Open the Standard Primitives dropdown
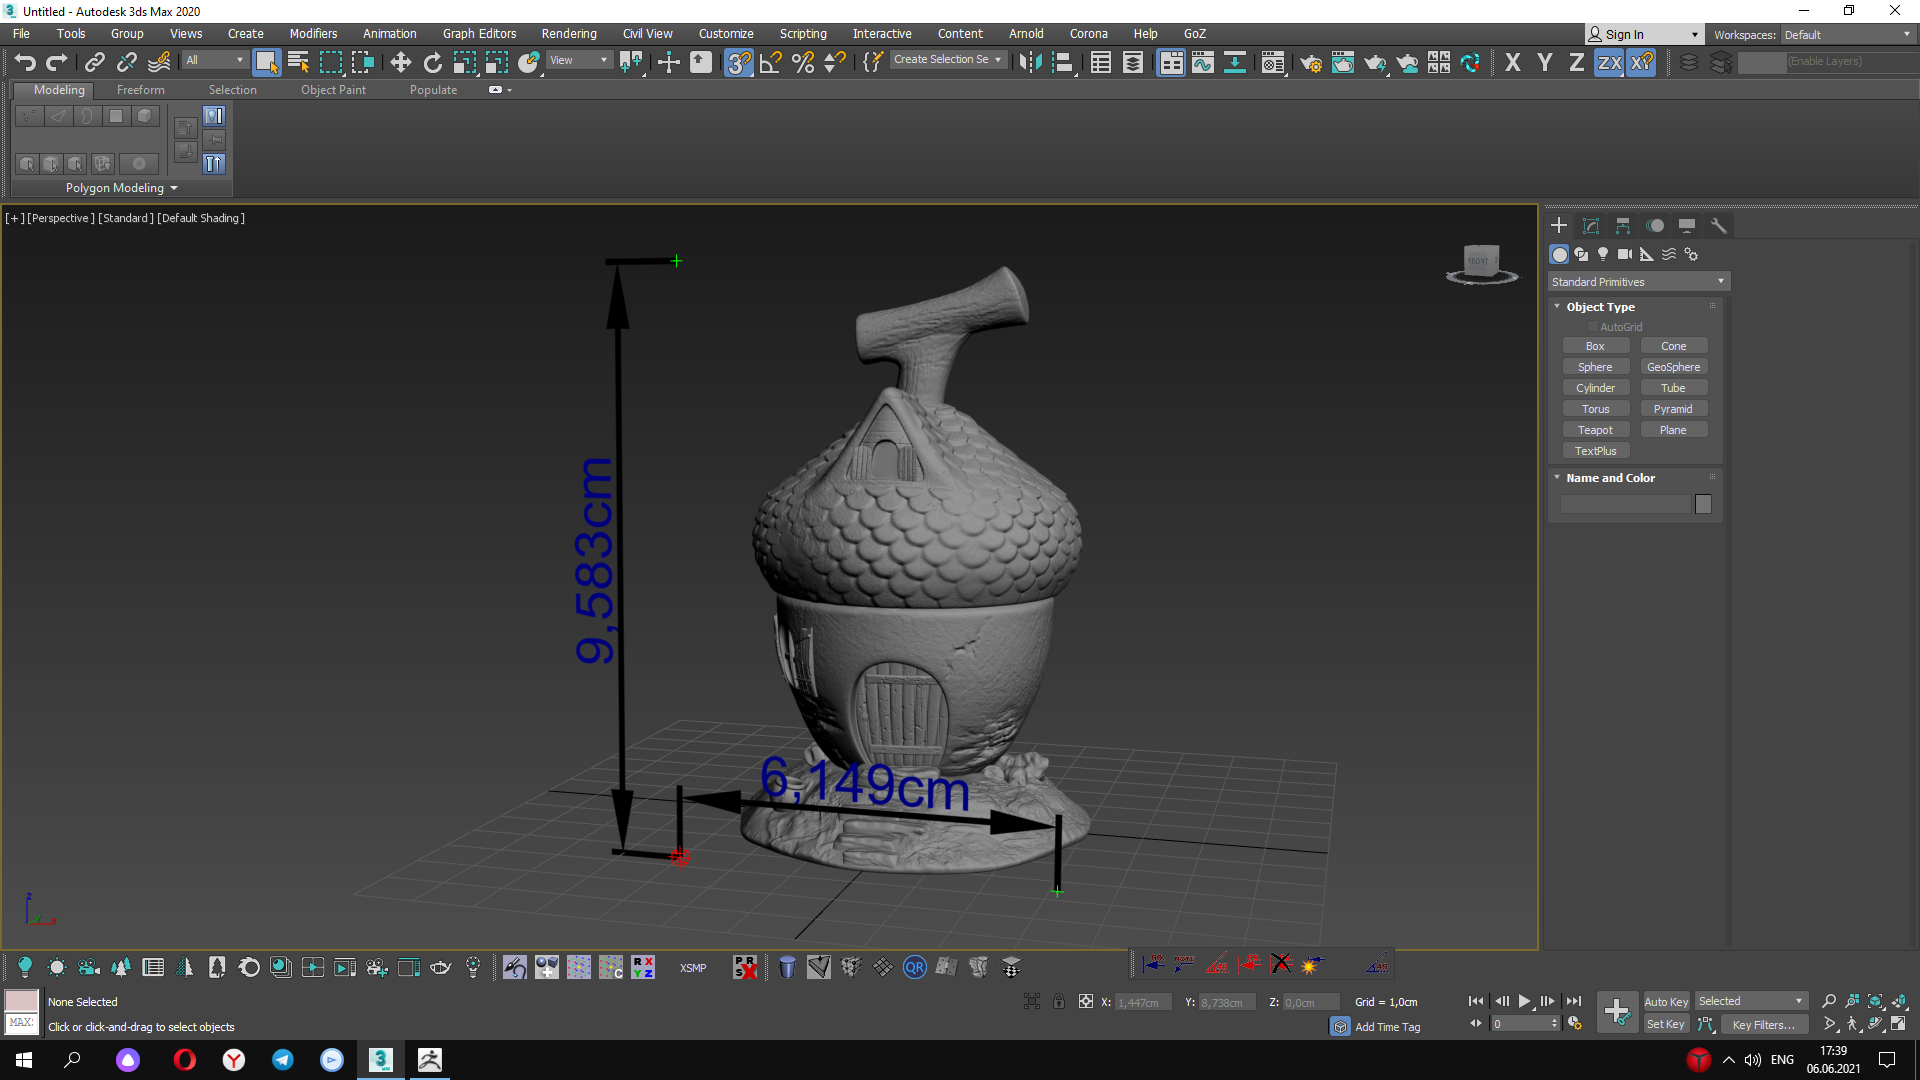Viewport: 1920px width, 1080px height. (x=1638, y=282)
